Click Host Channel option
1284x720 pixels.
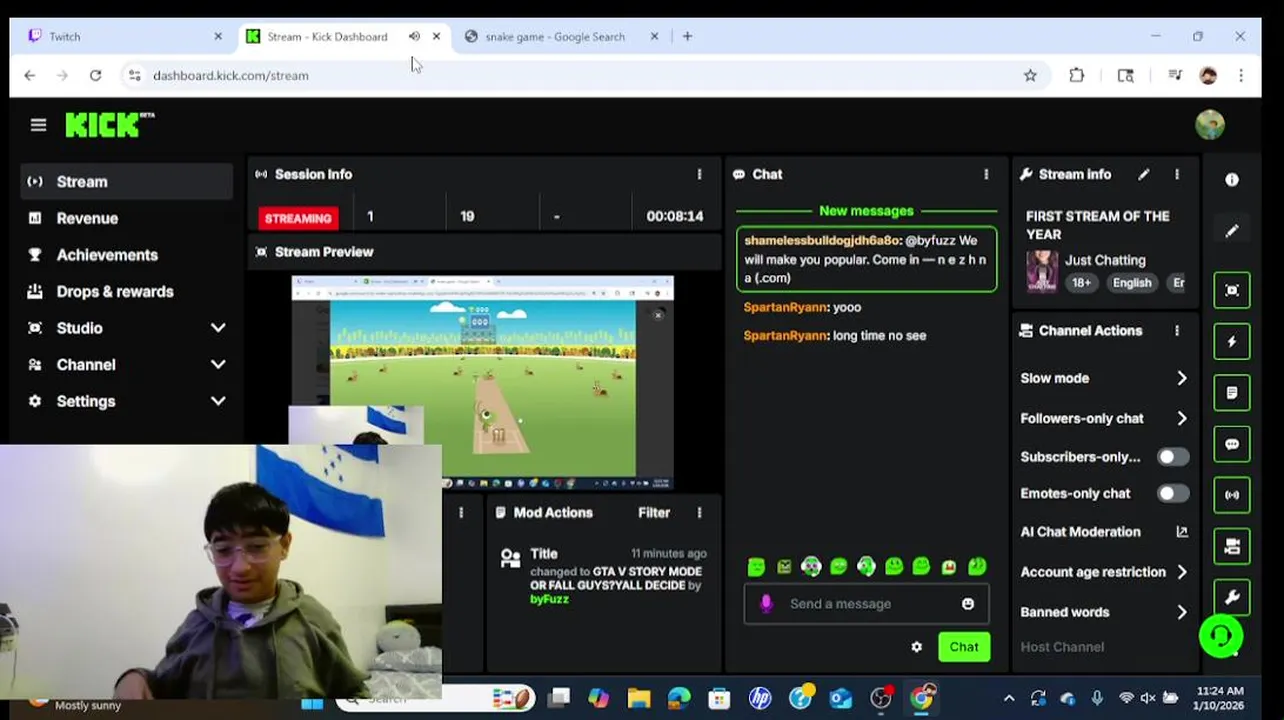click(1062, 647)
